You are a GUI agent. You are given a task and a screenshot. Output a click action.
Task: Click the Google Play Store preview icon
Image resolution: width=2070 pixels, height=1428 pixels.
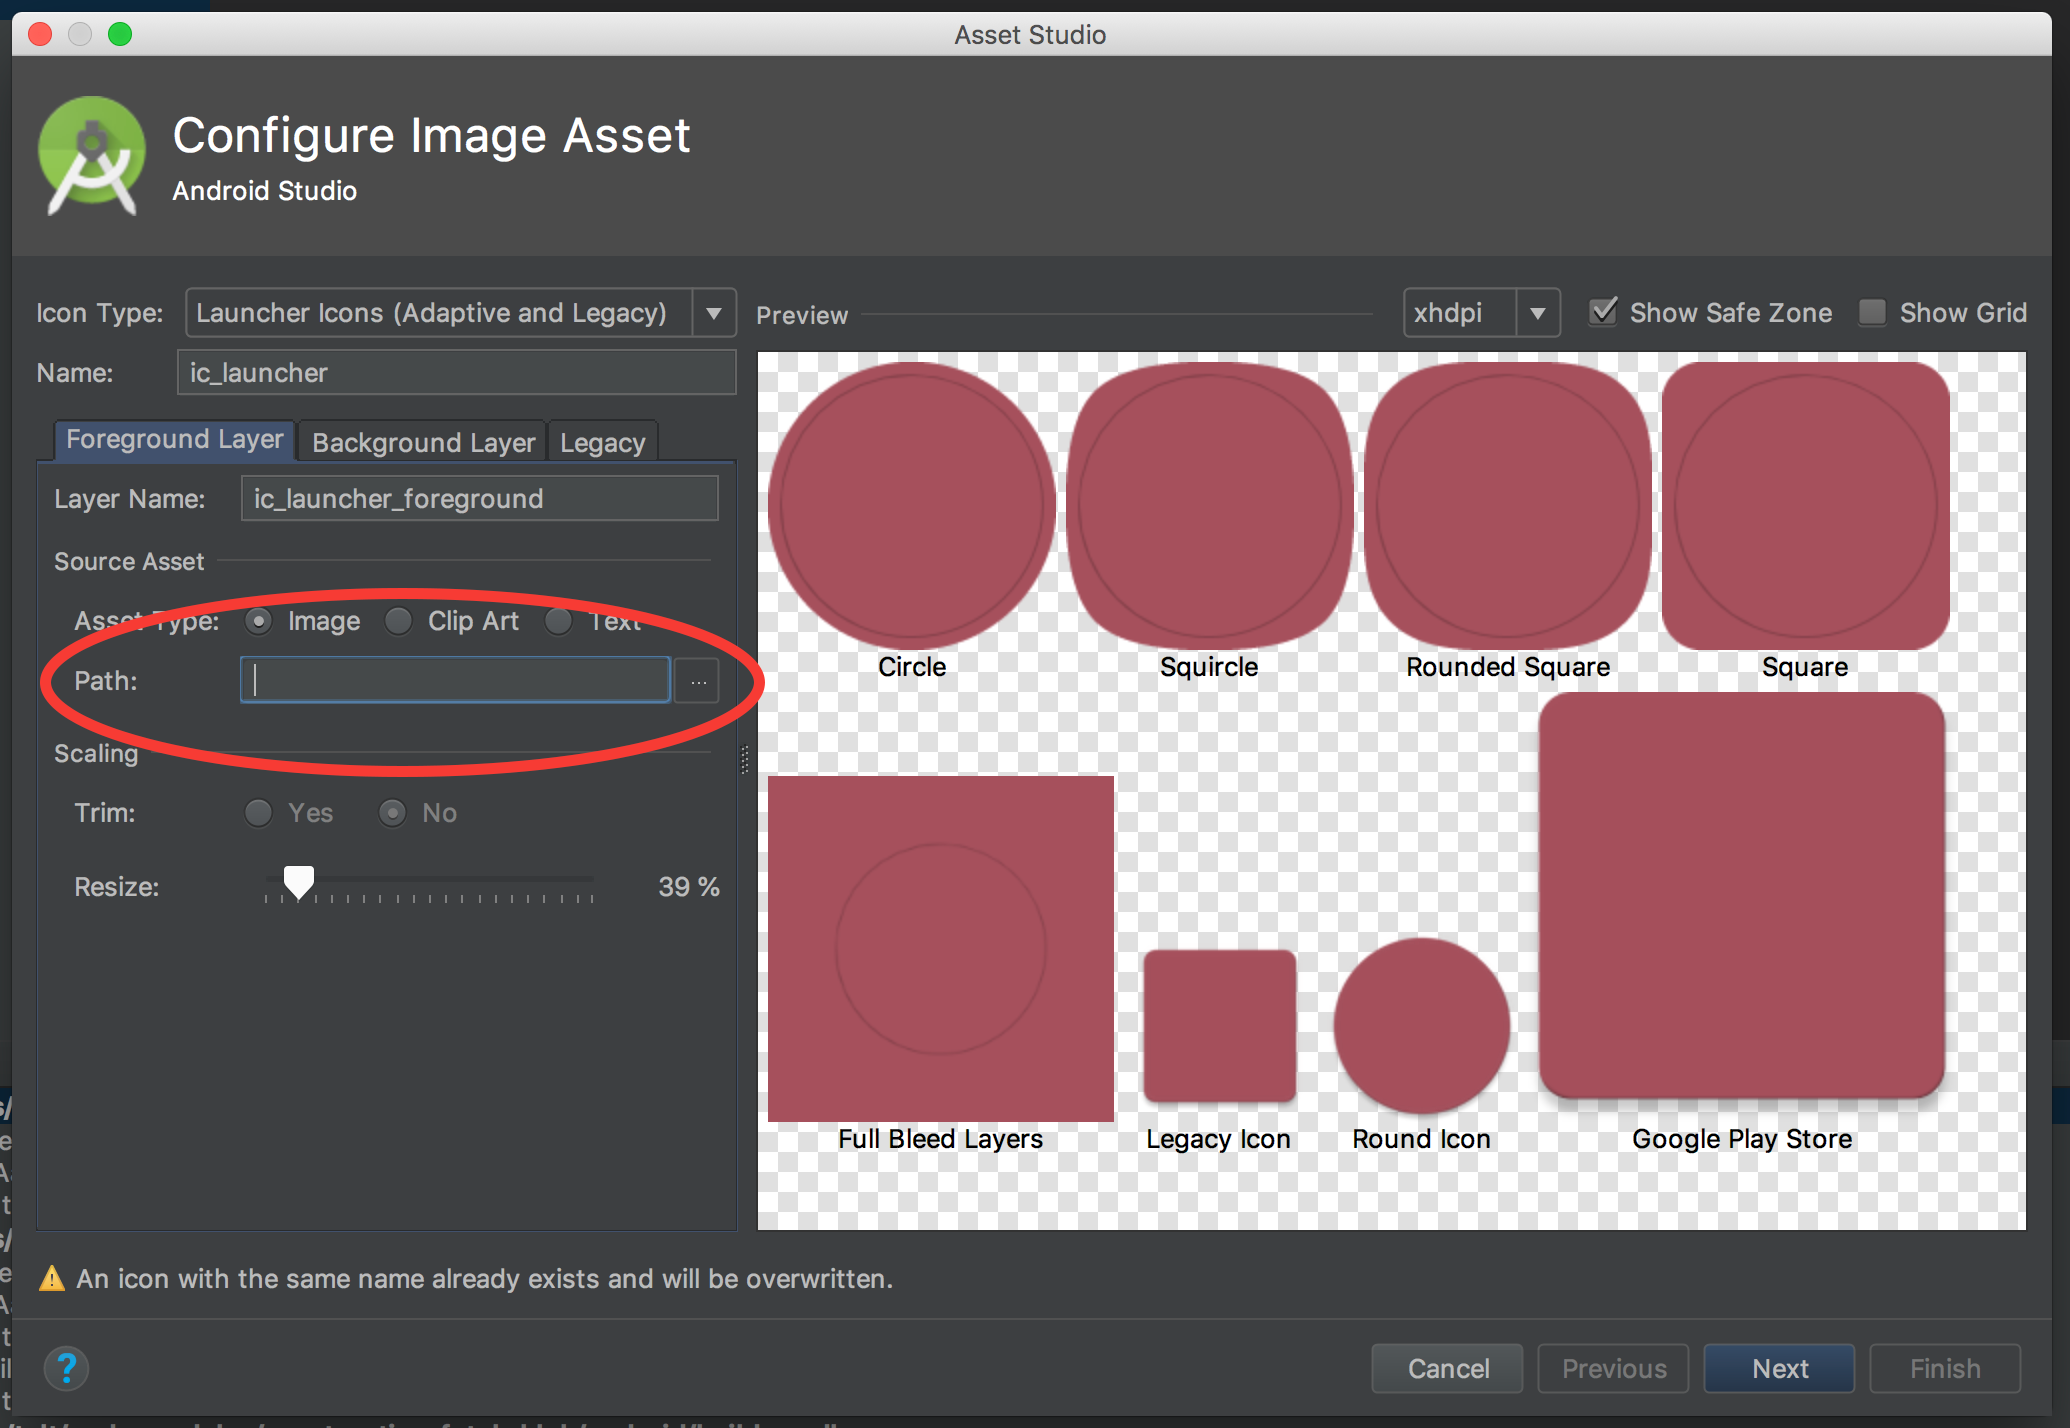pyautogui.click(x=1741, y=895)
